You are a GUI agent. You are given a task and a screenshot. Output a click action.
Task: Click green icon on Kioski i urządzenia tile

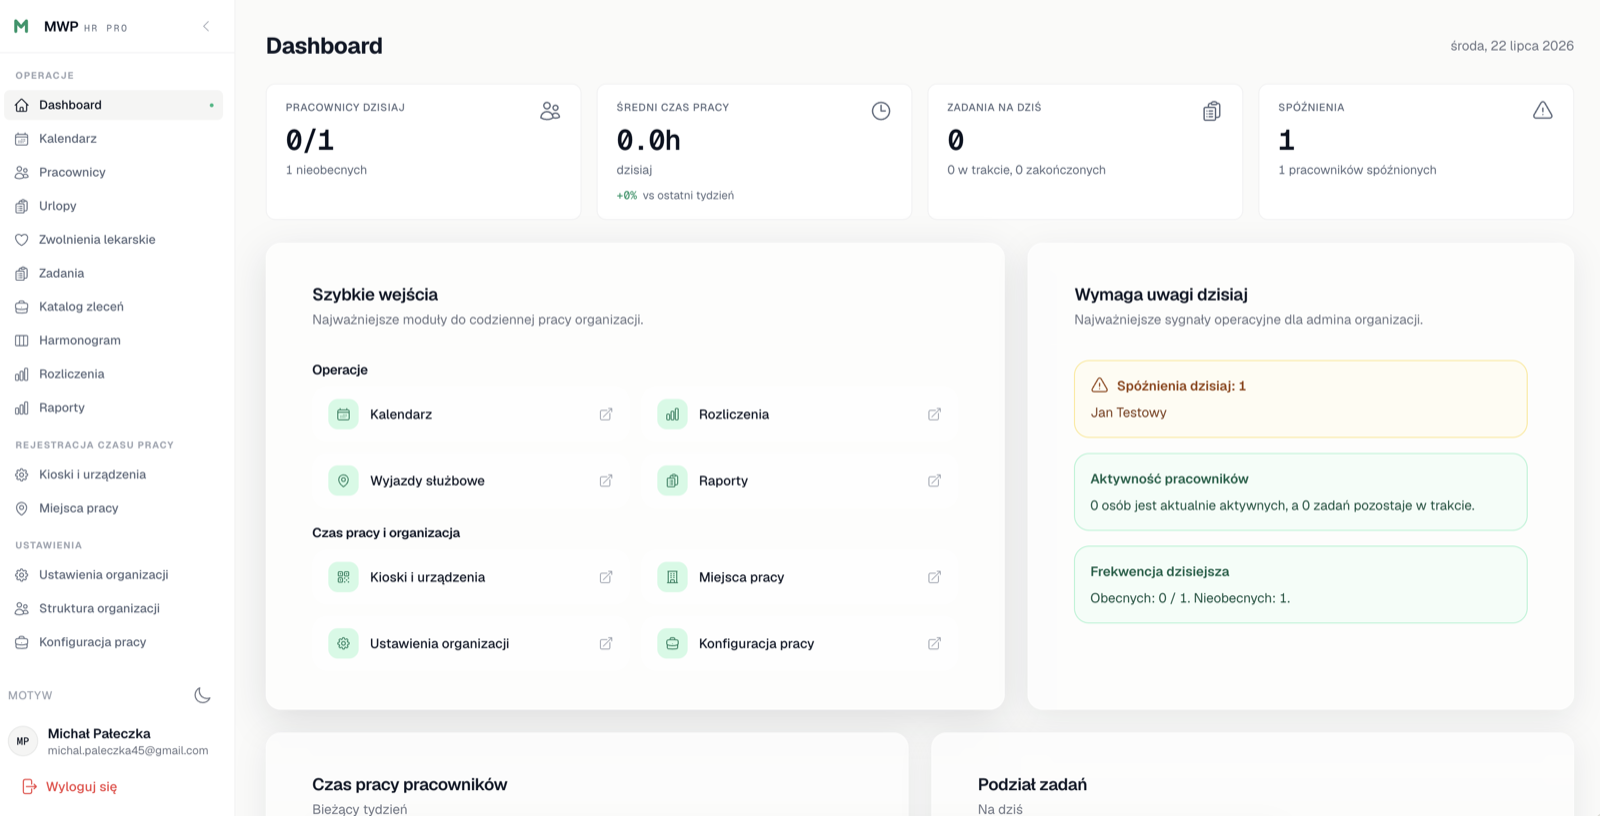(x=343, y=577)
